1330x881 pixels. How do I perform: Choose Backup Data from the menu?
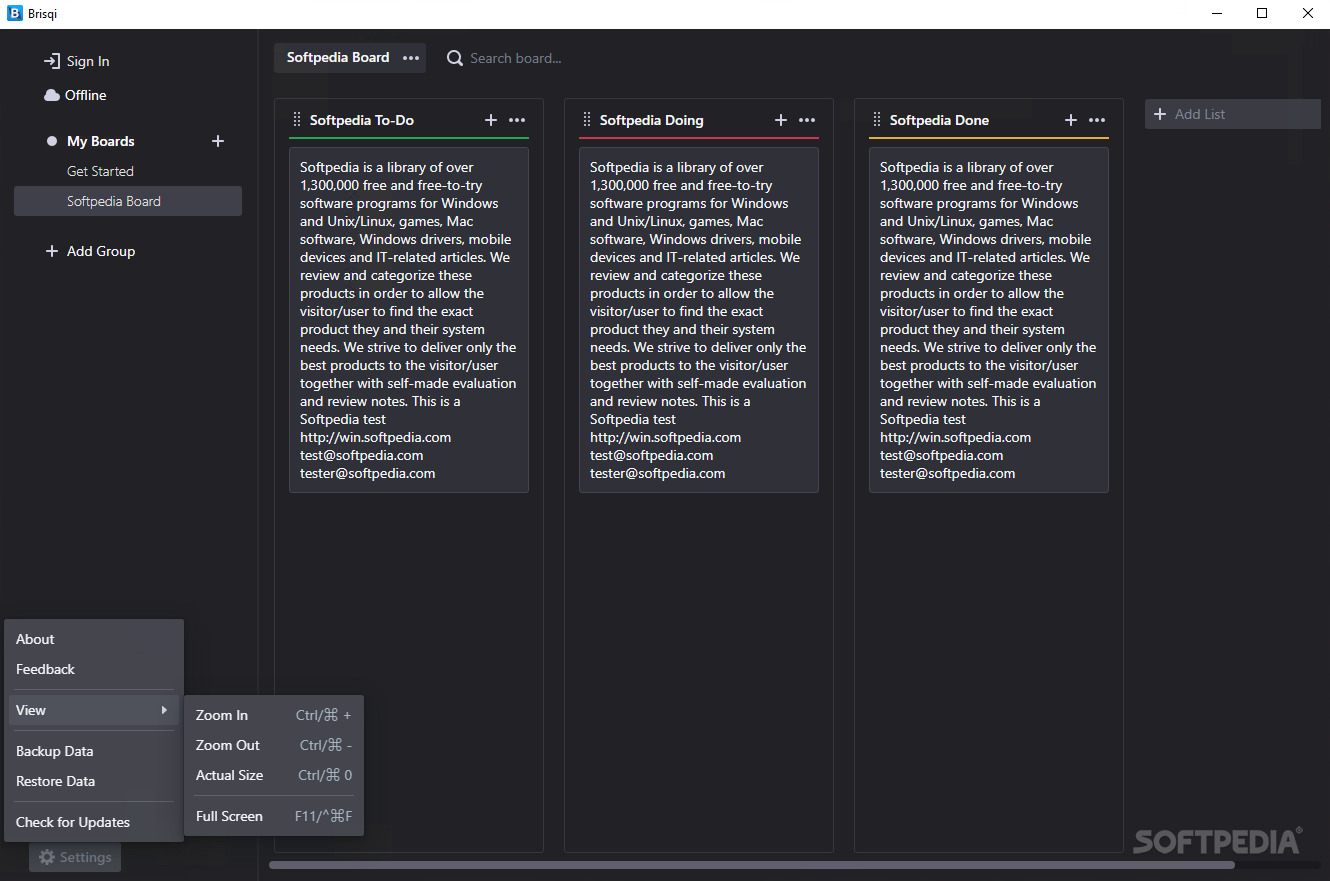tap(94, 751)
